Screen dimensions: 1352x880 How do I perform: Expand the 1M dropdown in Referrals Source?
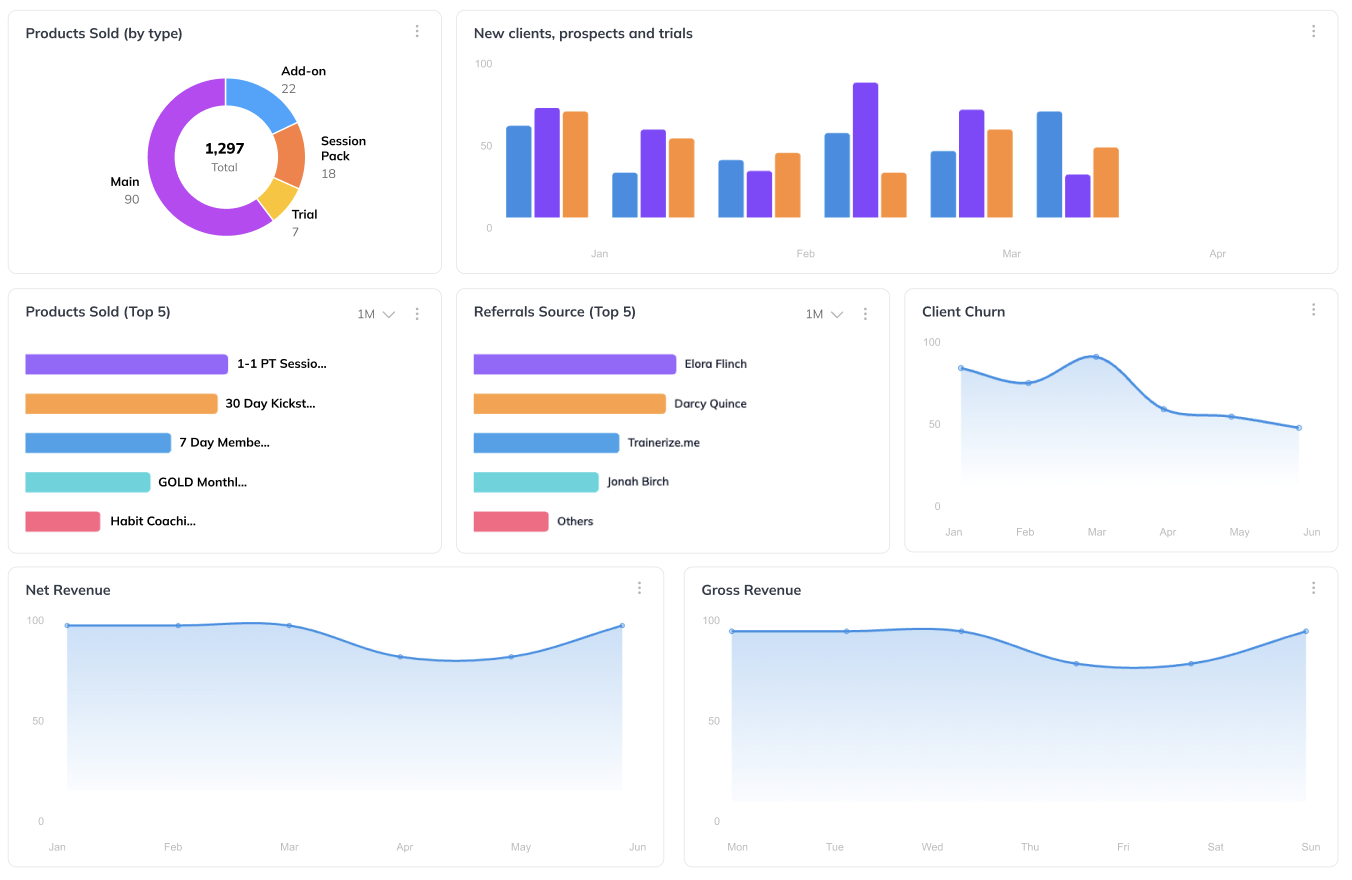pos(824,314)
